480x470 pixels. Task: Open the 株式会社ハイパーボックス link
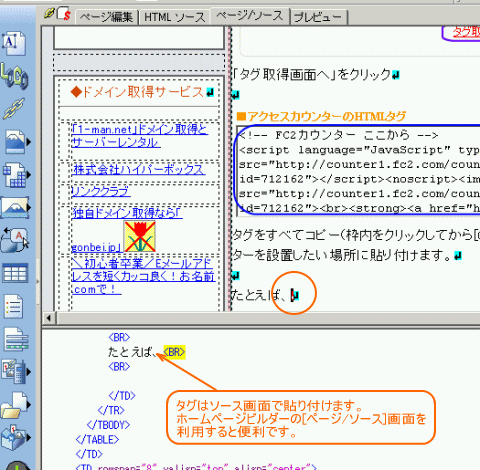138,169
